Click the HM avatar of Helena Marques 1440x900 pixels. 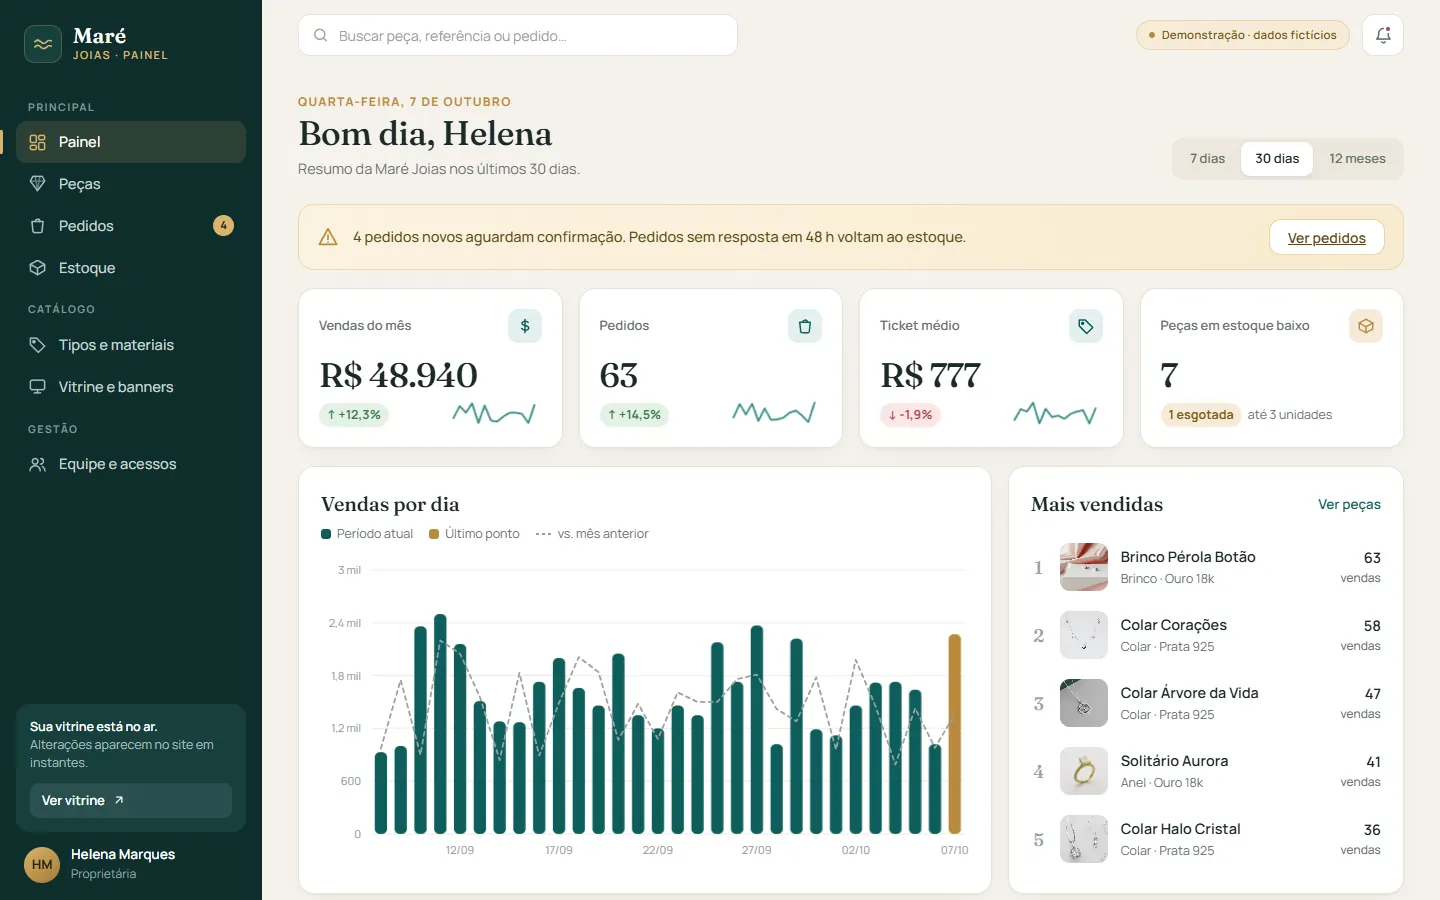[x=42, y=864]
